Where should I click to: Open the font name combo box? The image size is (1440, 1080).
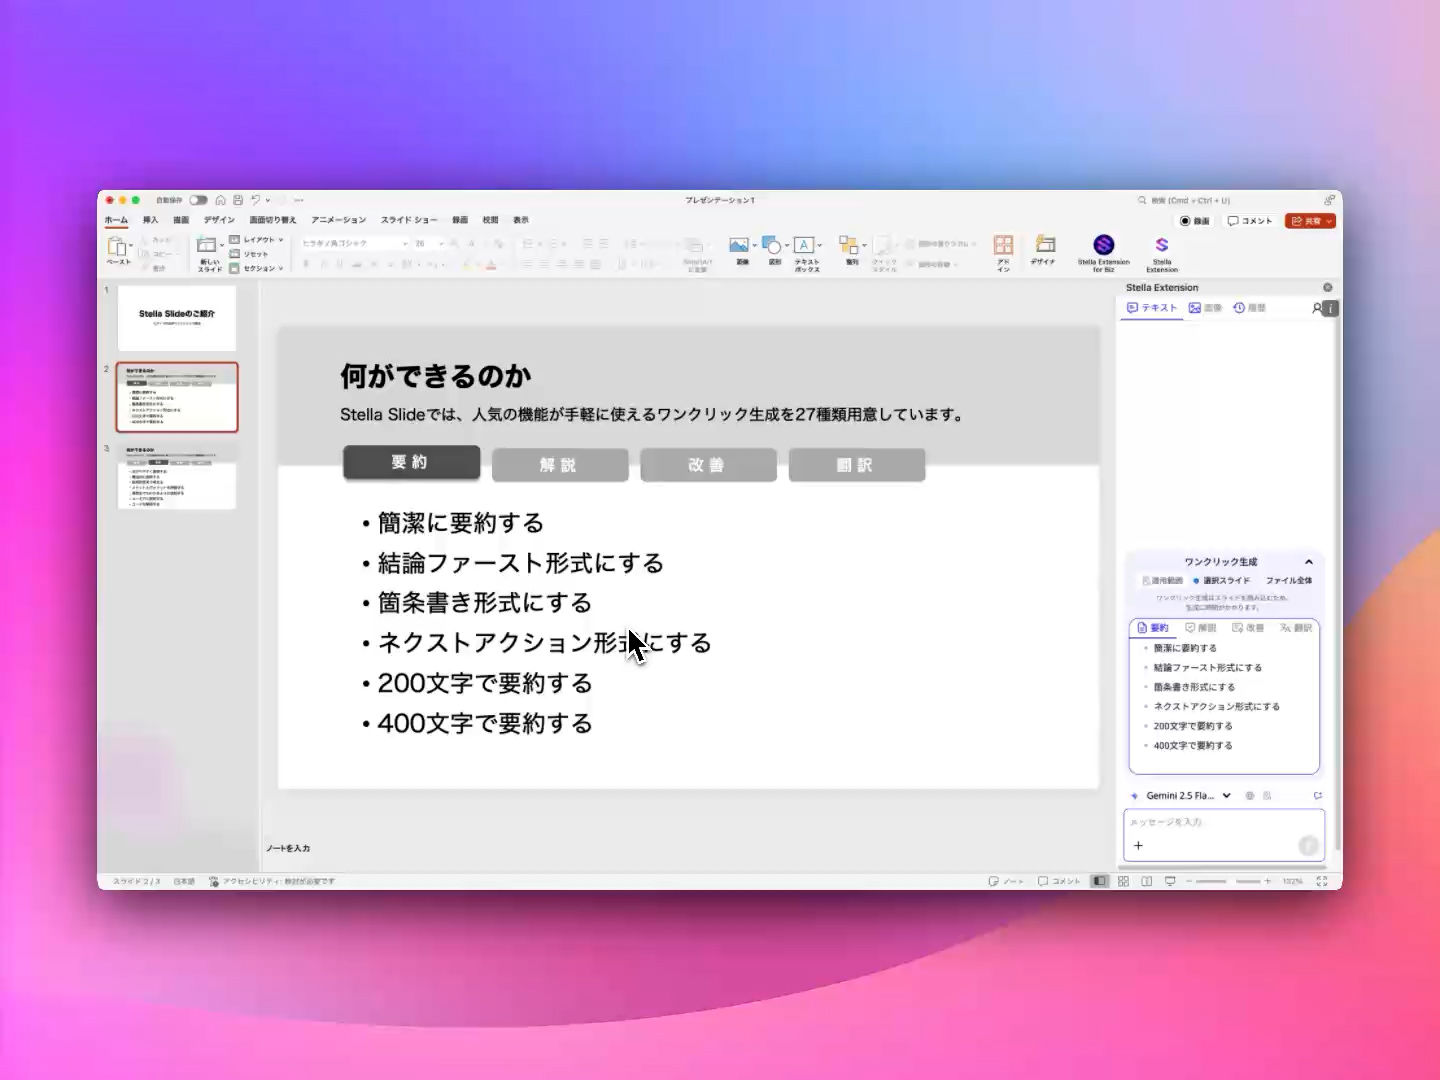click(x=355, y=243)
